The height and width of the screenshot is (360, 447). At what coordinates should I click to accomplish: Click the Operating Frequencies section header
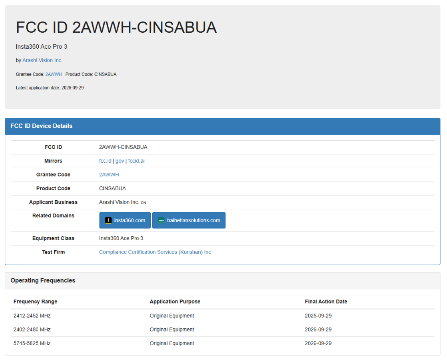223,281
